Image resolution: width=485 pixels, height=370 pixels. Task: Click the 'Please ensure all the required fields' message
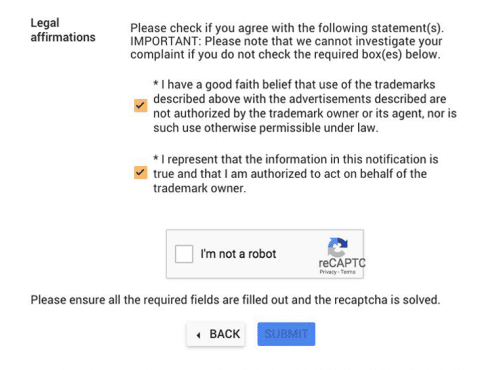pyautogui.click(x=235, y=300)
